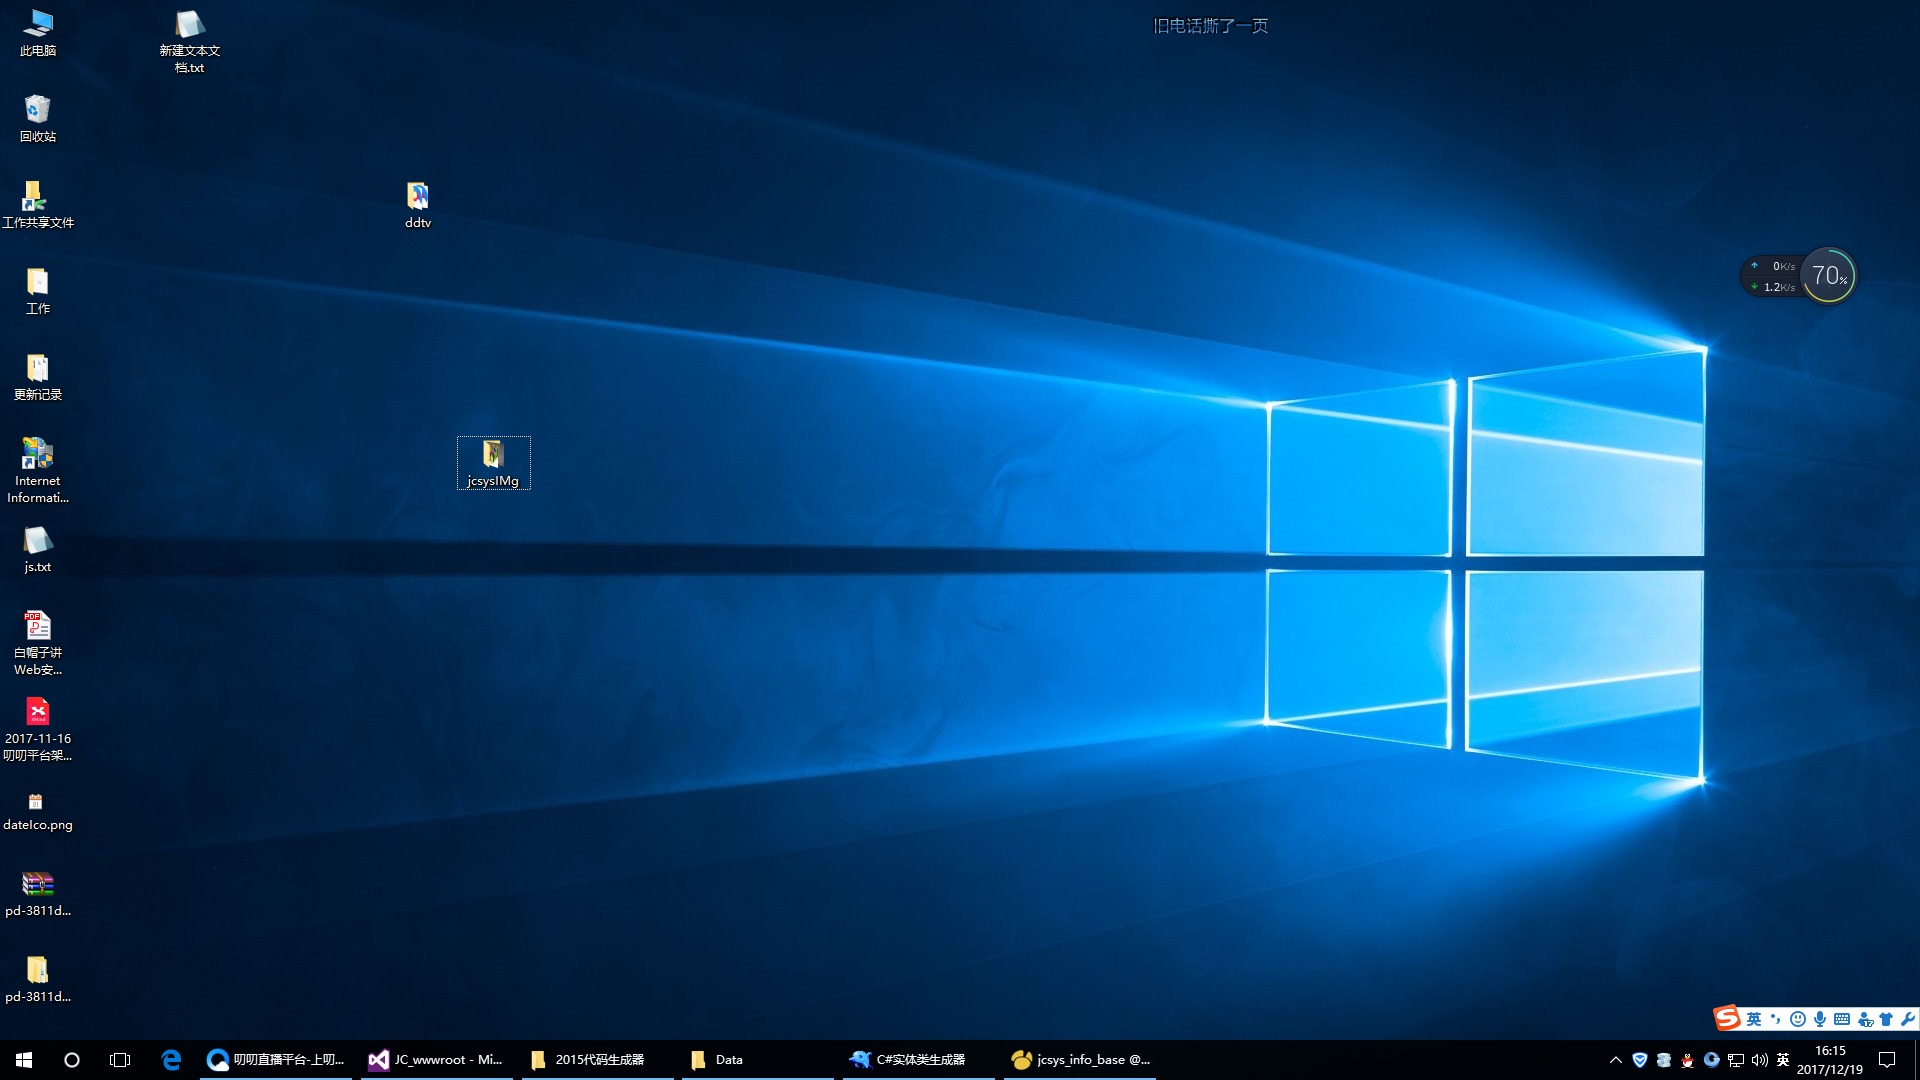Screen dimensions: 1920x1080
Task: Select the 回收站 recycle bin icon
Action: tap(38, 119)
